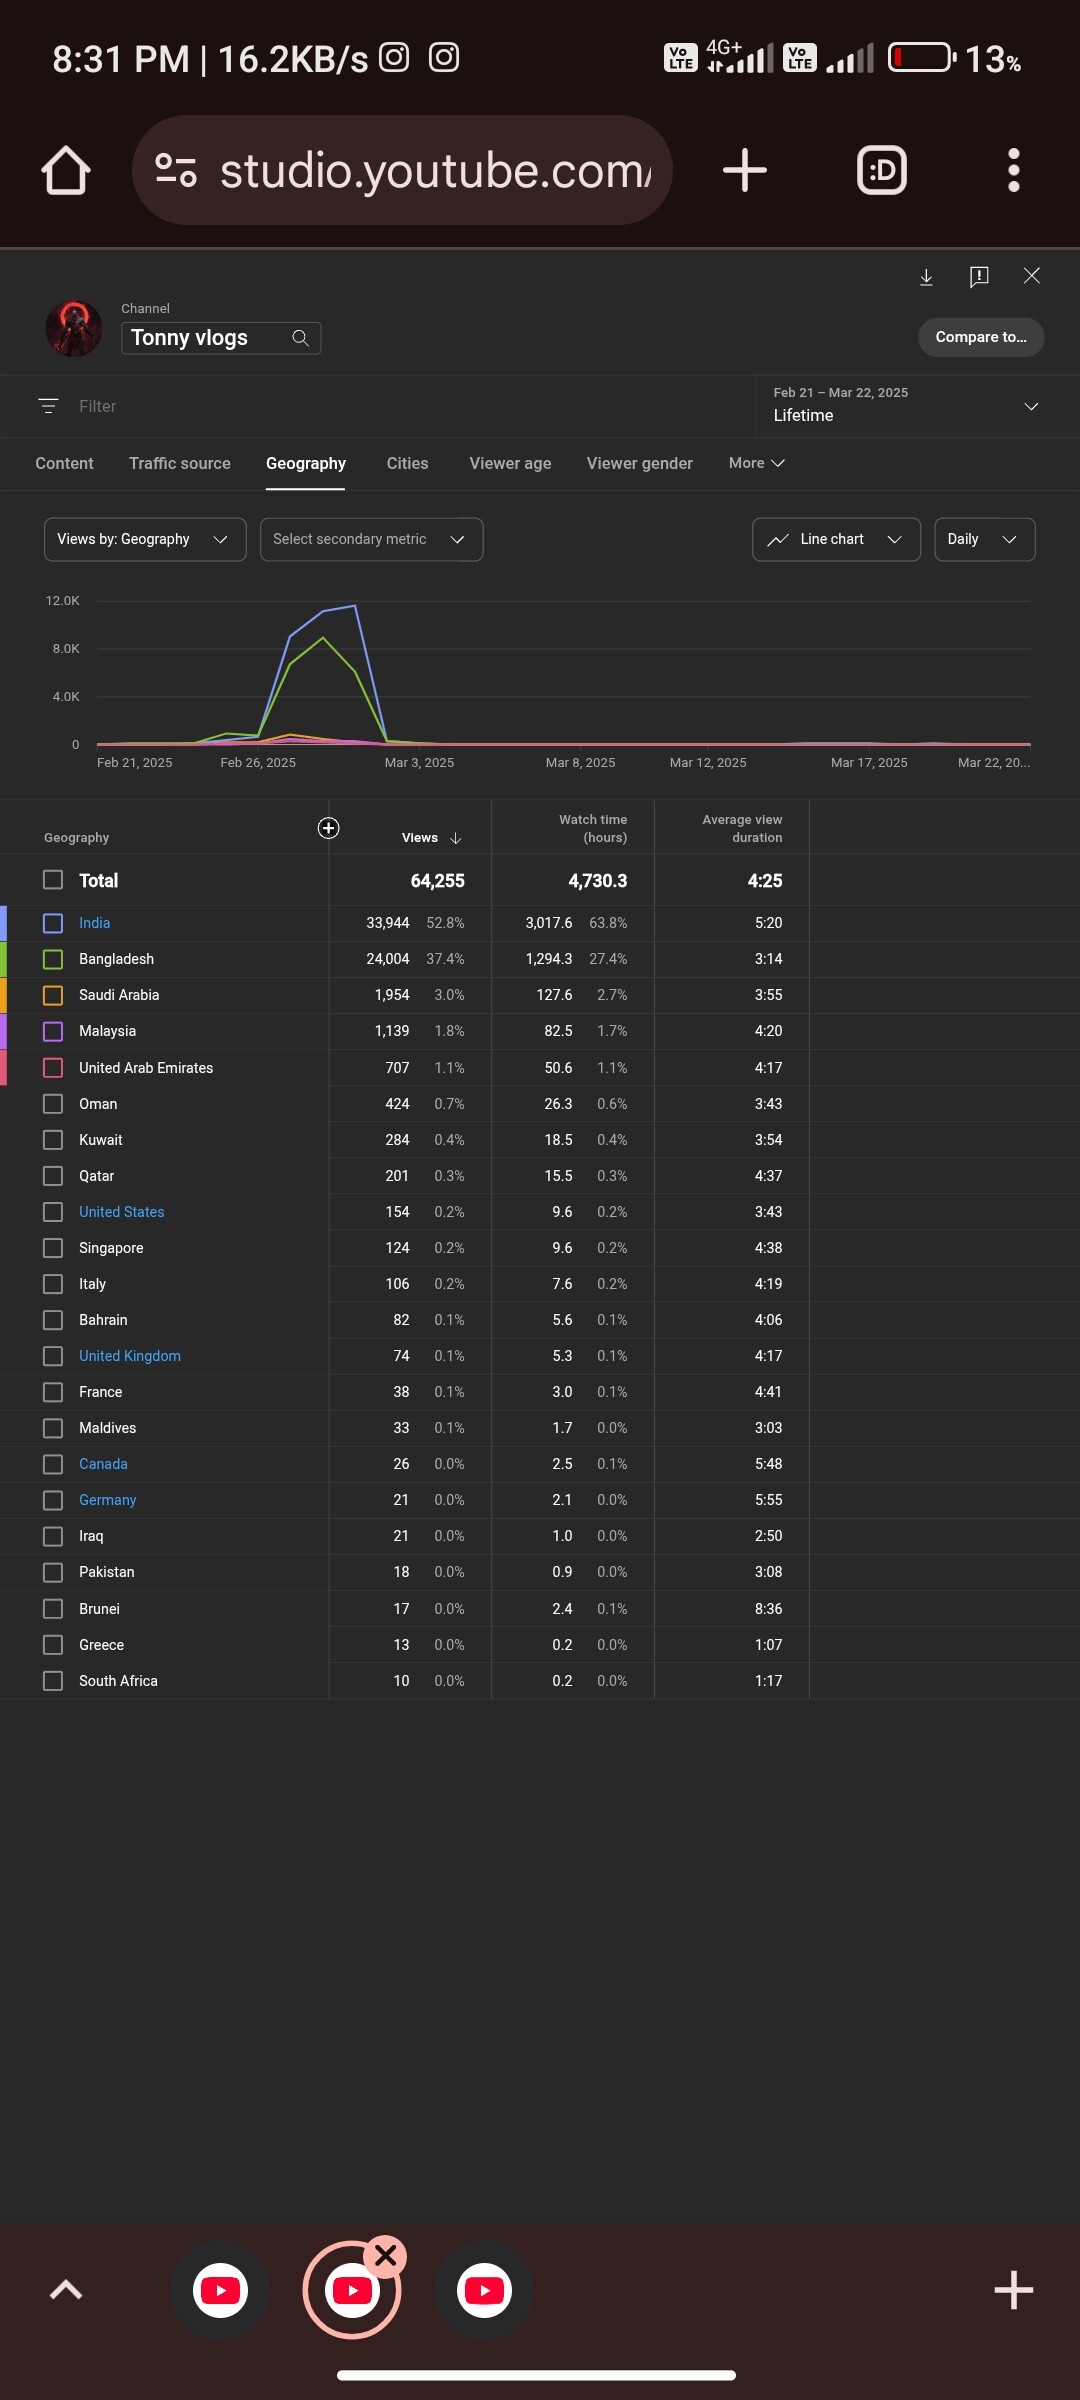
Task: Open the Daily granularity dropdown
Action: (984, 540)
